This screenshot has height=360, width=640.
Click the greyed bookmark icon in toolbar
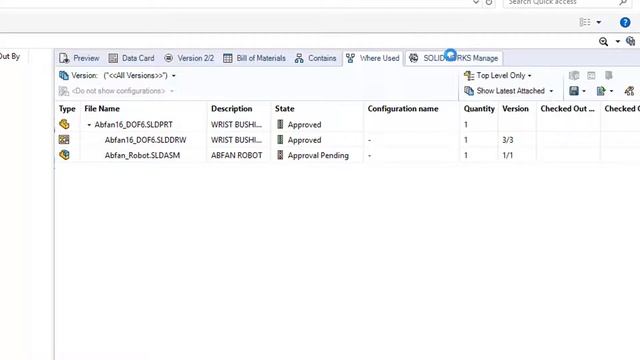click(609, 76)
